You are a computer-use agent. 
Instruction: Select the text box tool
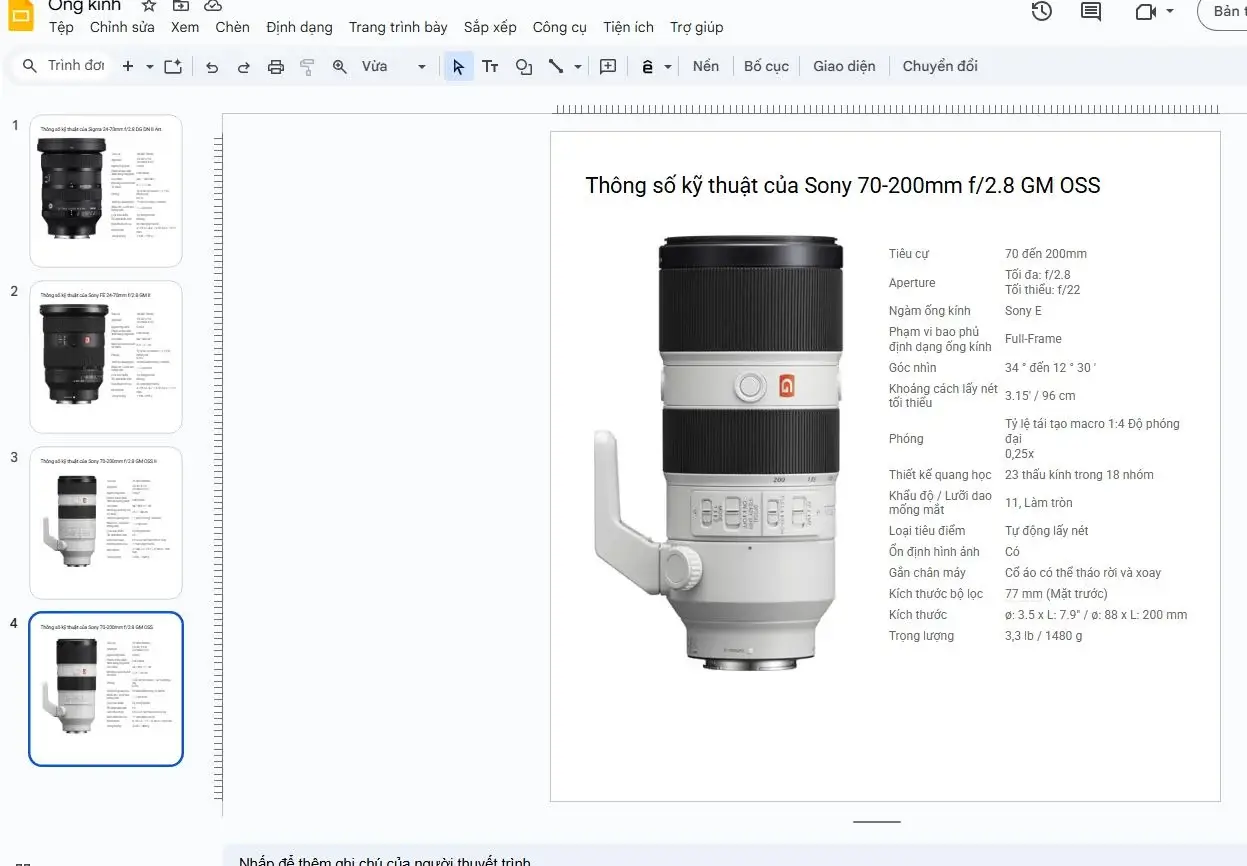tap(490, 67)
